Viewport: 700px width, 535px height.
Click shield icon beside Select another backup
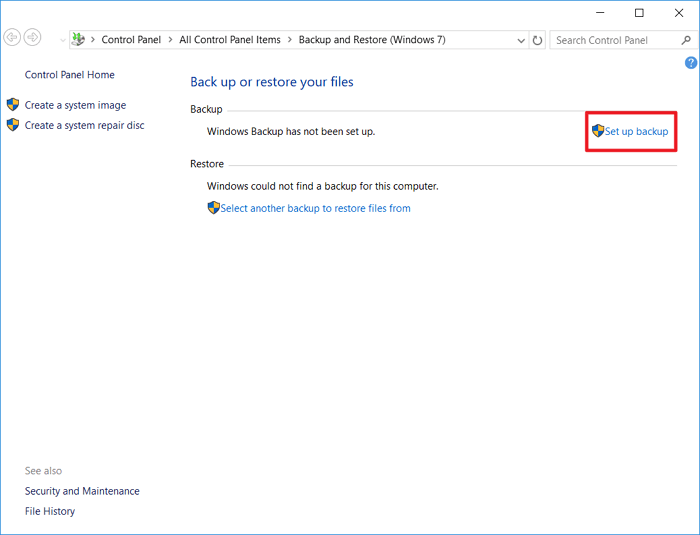pos(213,208)
